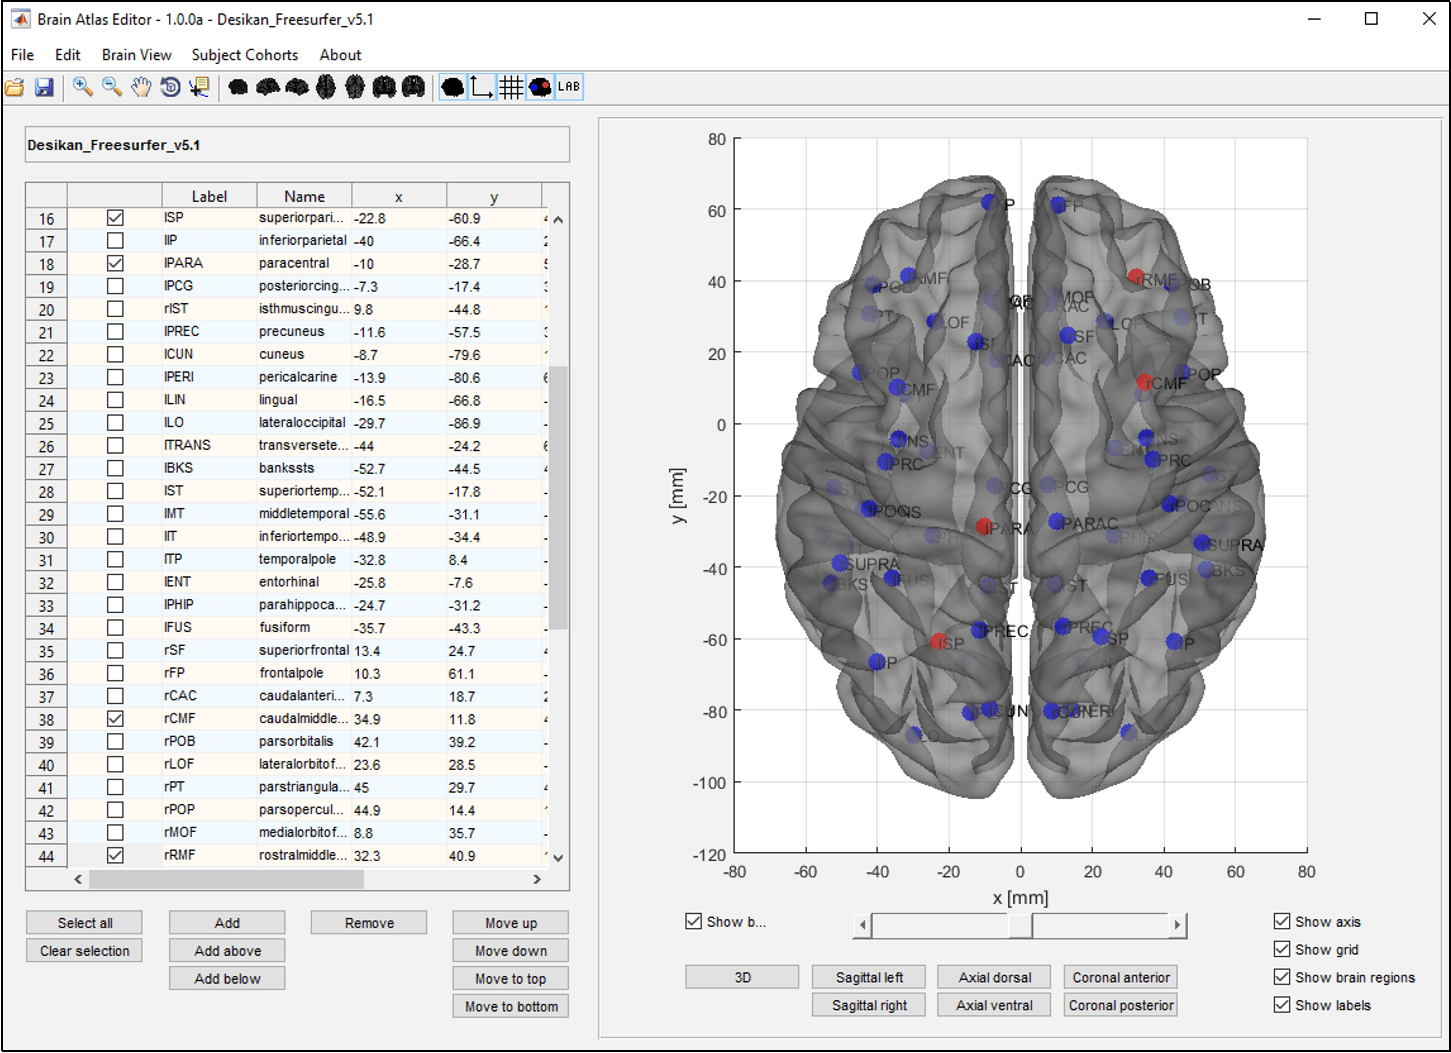Uncheck the checkbox in row 18 paracentral
Screen dimensions: 1451x1053
(115, 264)
